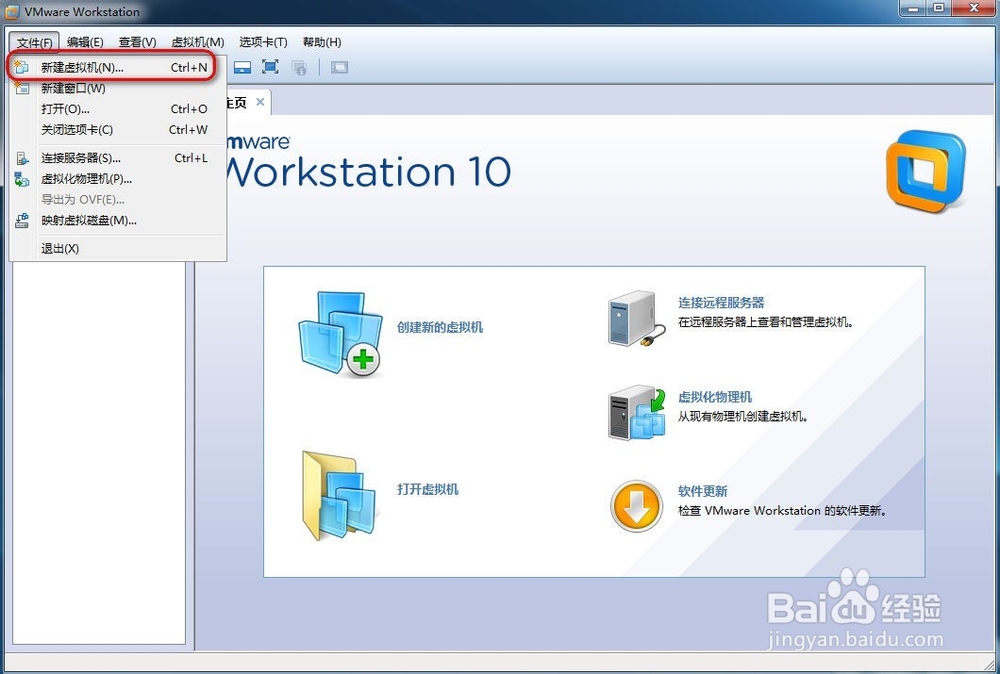1000x674 pixels.
Task: Choose 退出(X) to exit the program
Action: 117,249
